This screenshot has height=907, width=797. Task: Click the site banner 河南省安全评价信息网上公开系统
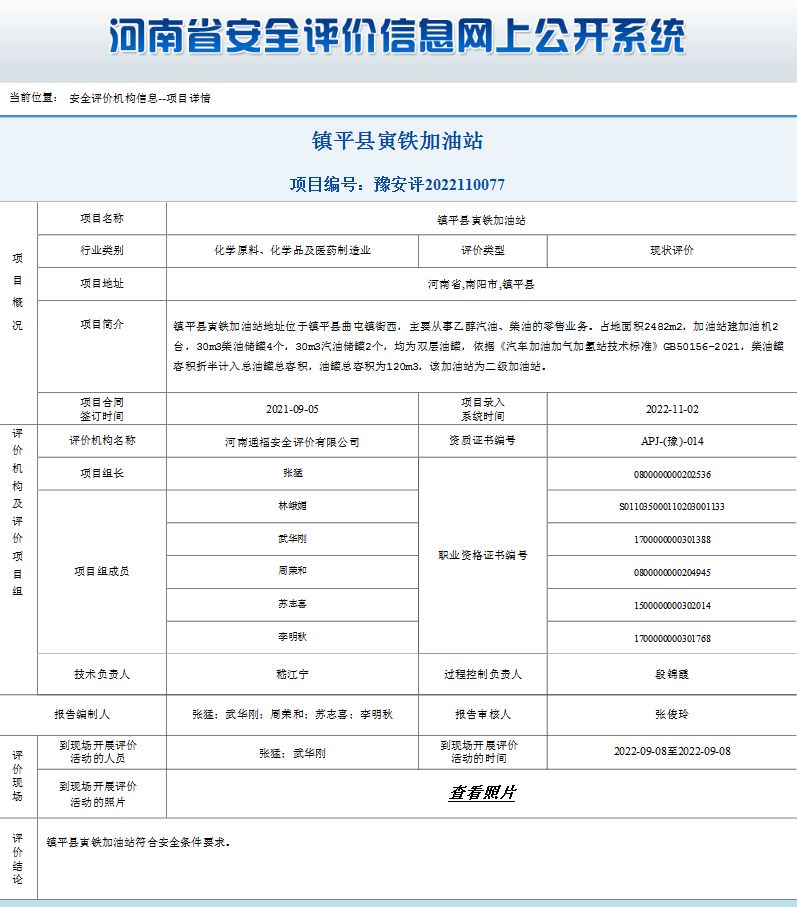397,36
